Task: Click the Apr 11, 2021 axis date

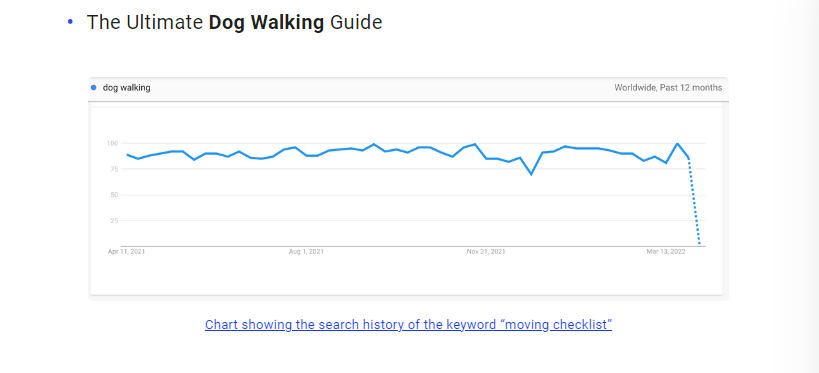Action: point(126,252)
